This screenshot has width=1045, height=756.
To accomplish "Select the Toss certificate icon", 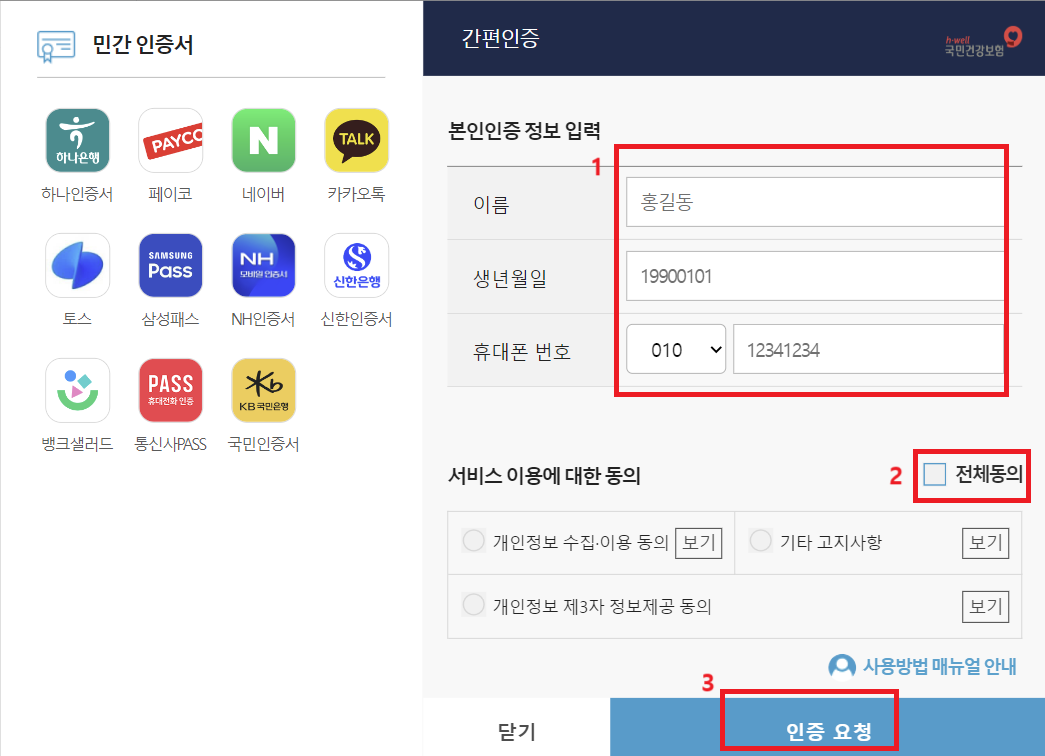I will click(77, 265).
